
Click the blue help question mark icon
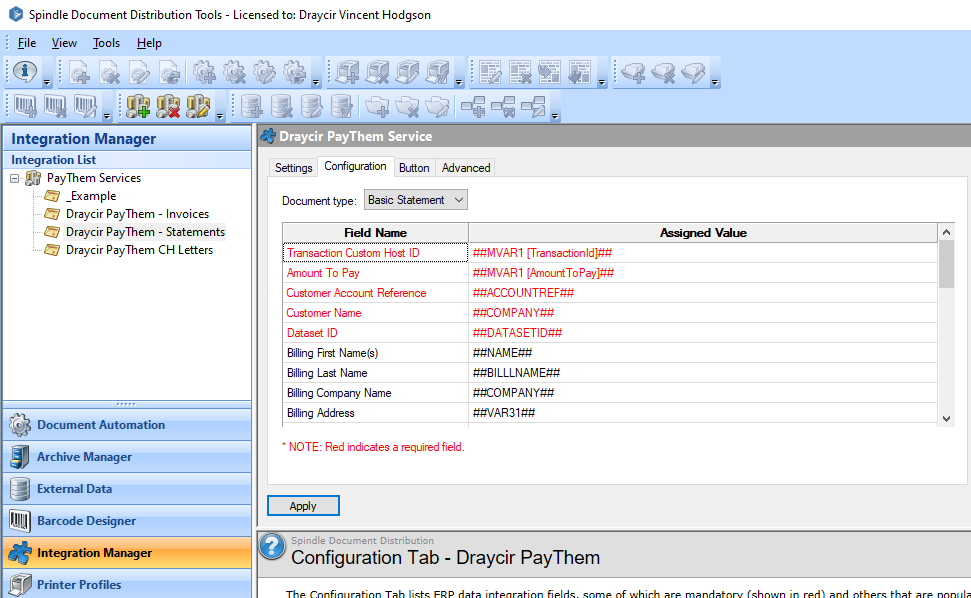[x=272, y=546]
